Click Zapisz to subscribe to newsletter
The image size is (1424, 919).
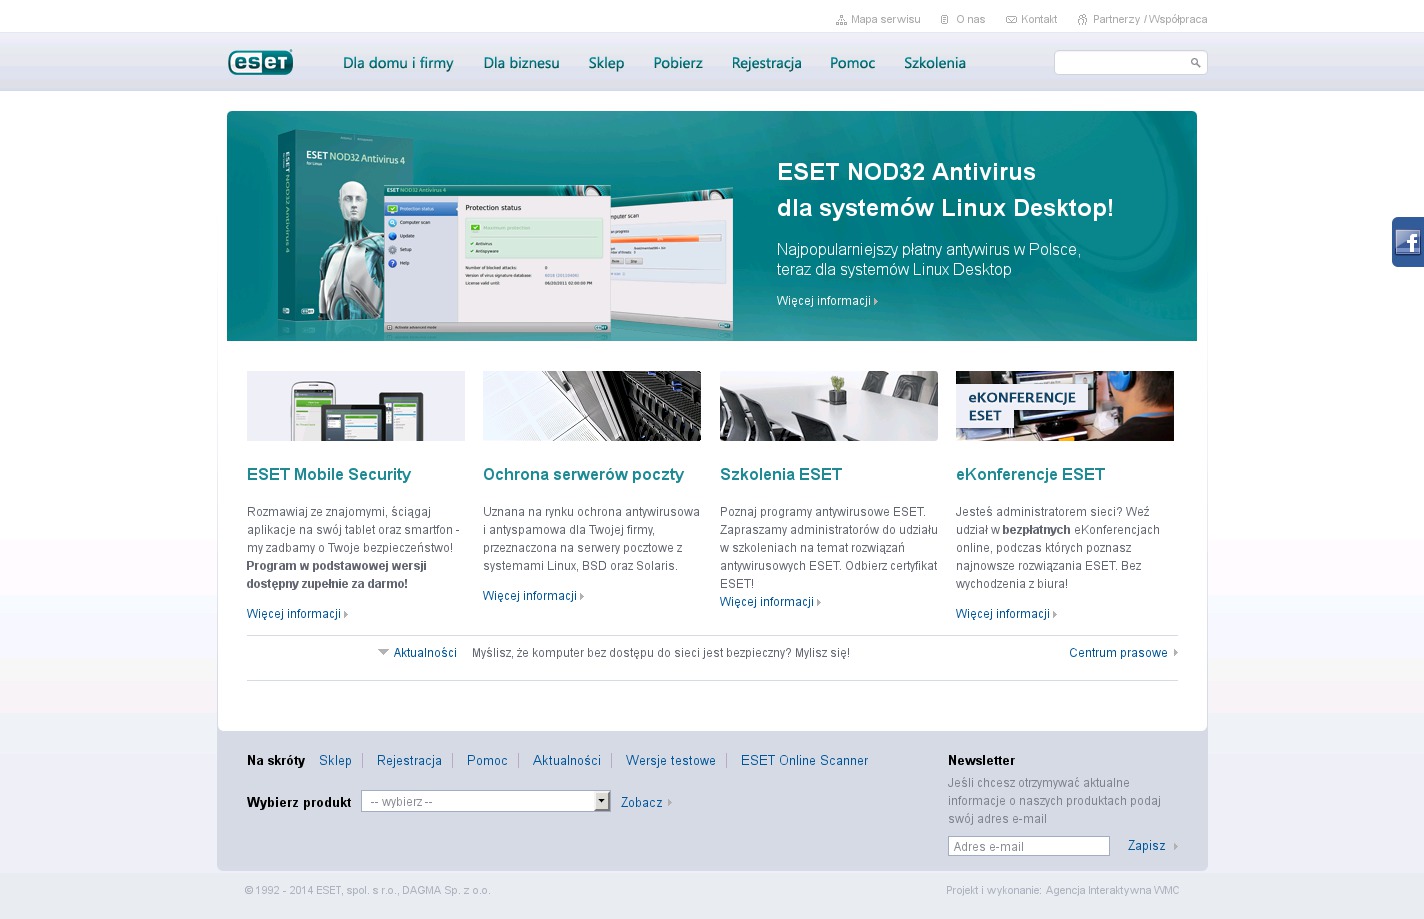click(x=1146, y=846)
